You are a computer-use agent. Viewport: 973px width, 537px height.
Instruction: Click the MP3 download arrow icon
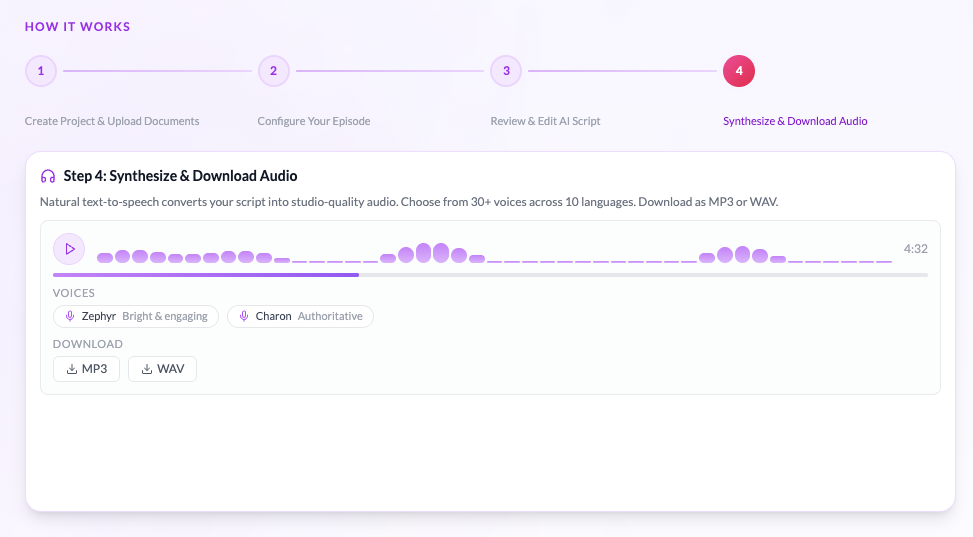72,369
